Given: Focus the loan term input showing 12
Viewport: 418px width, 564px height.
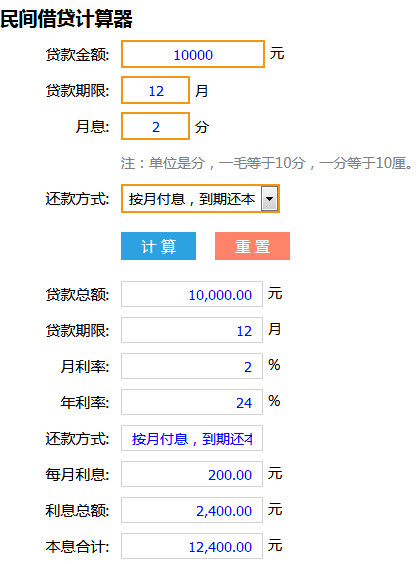Looking at the screenshot, I should point(155,90).
